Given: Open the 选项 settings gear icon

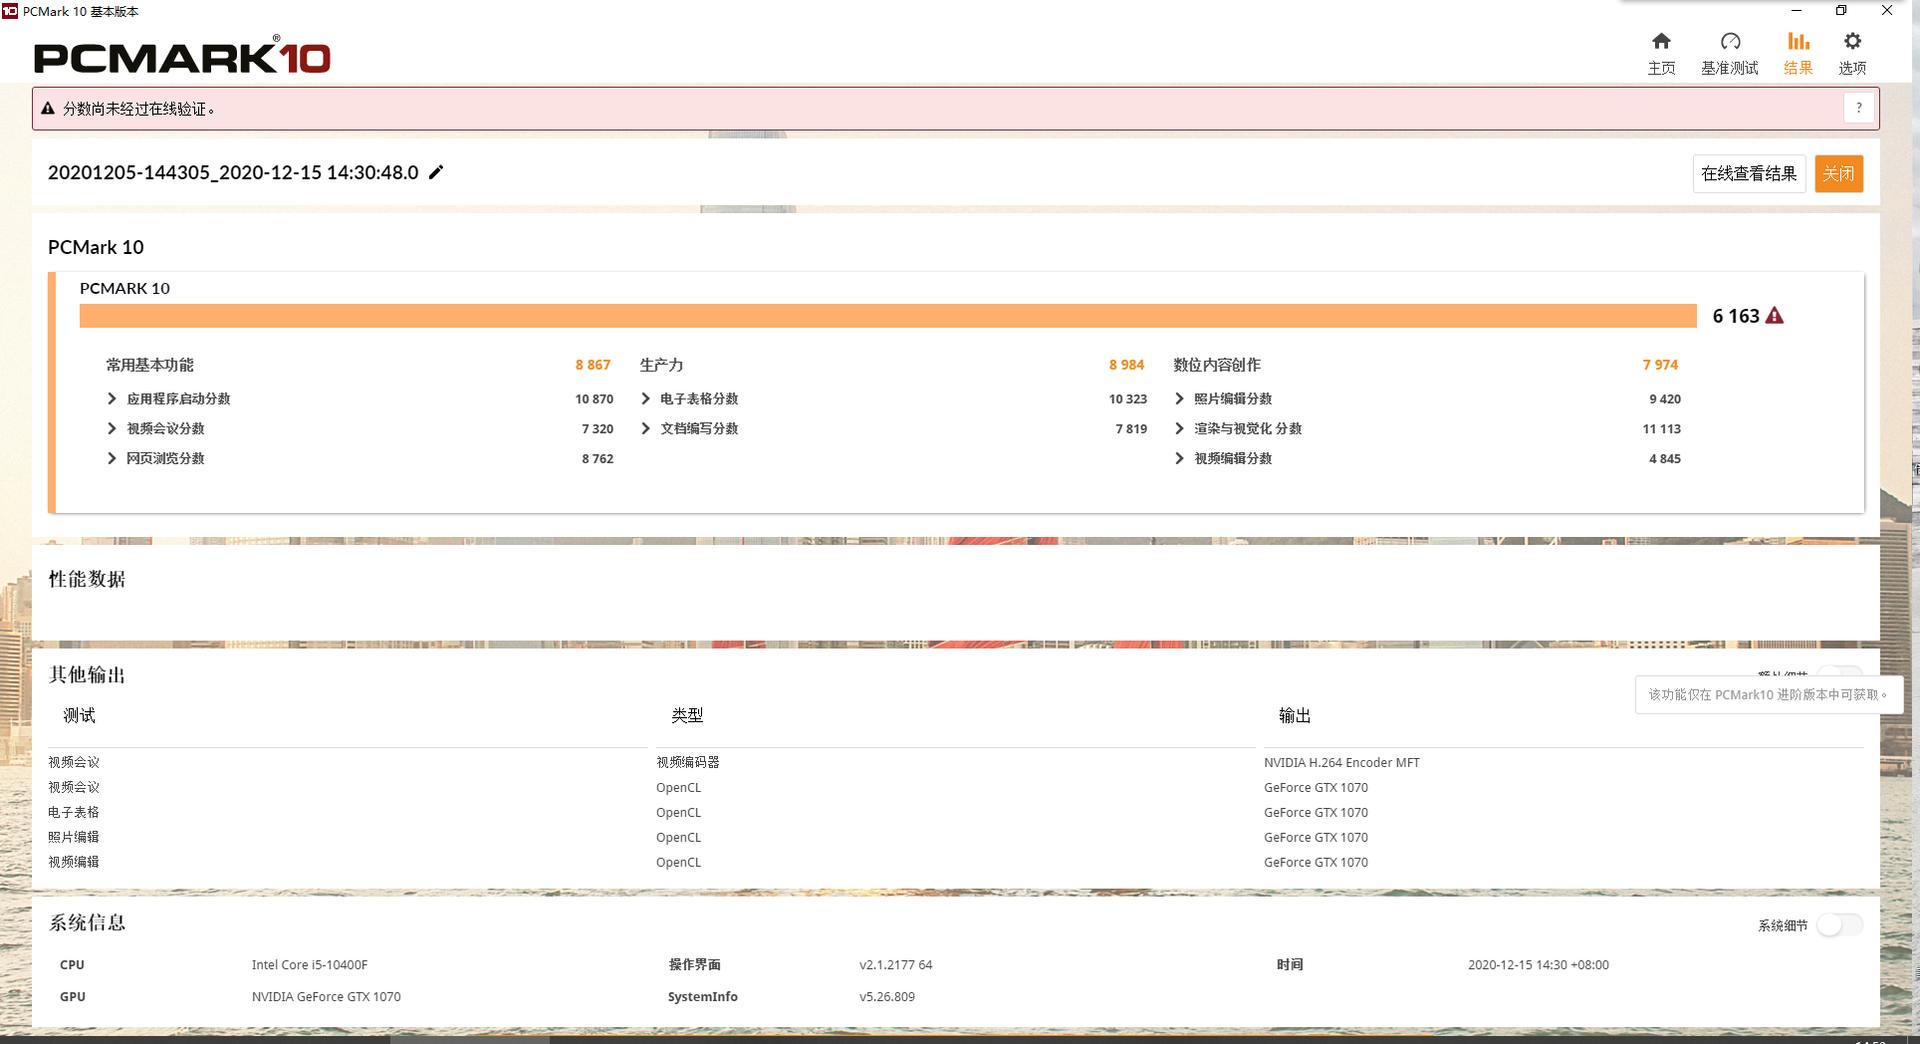Looking at the screenshot, I should (1852, 42).
